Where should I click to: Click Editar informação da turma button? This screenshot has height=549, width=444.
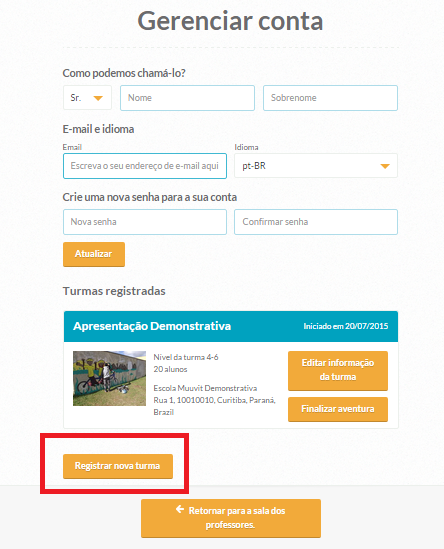point(338,370)
